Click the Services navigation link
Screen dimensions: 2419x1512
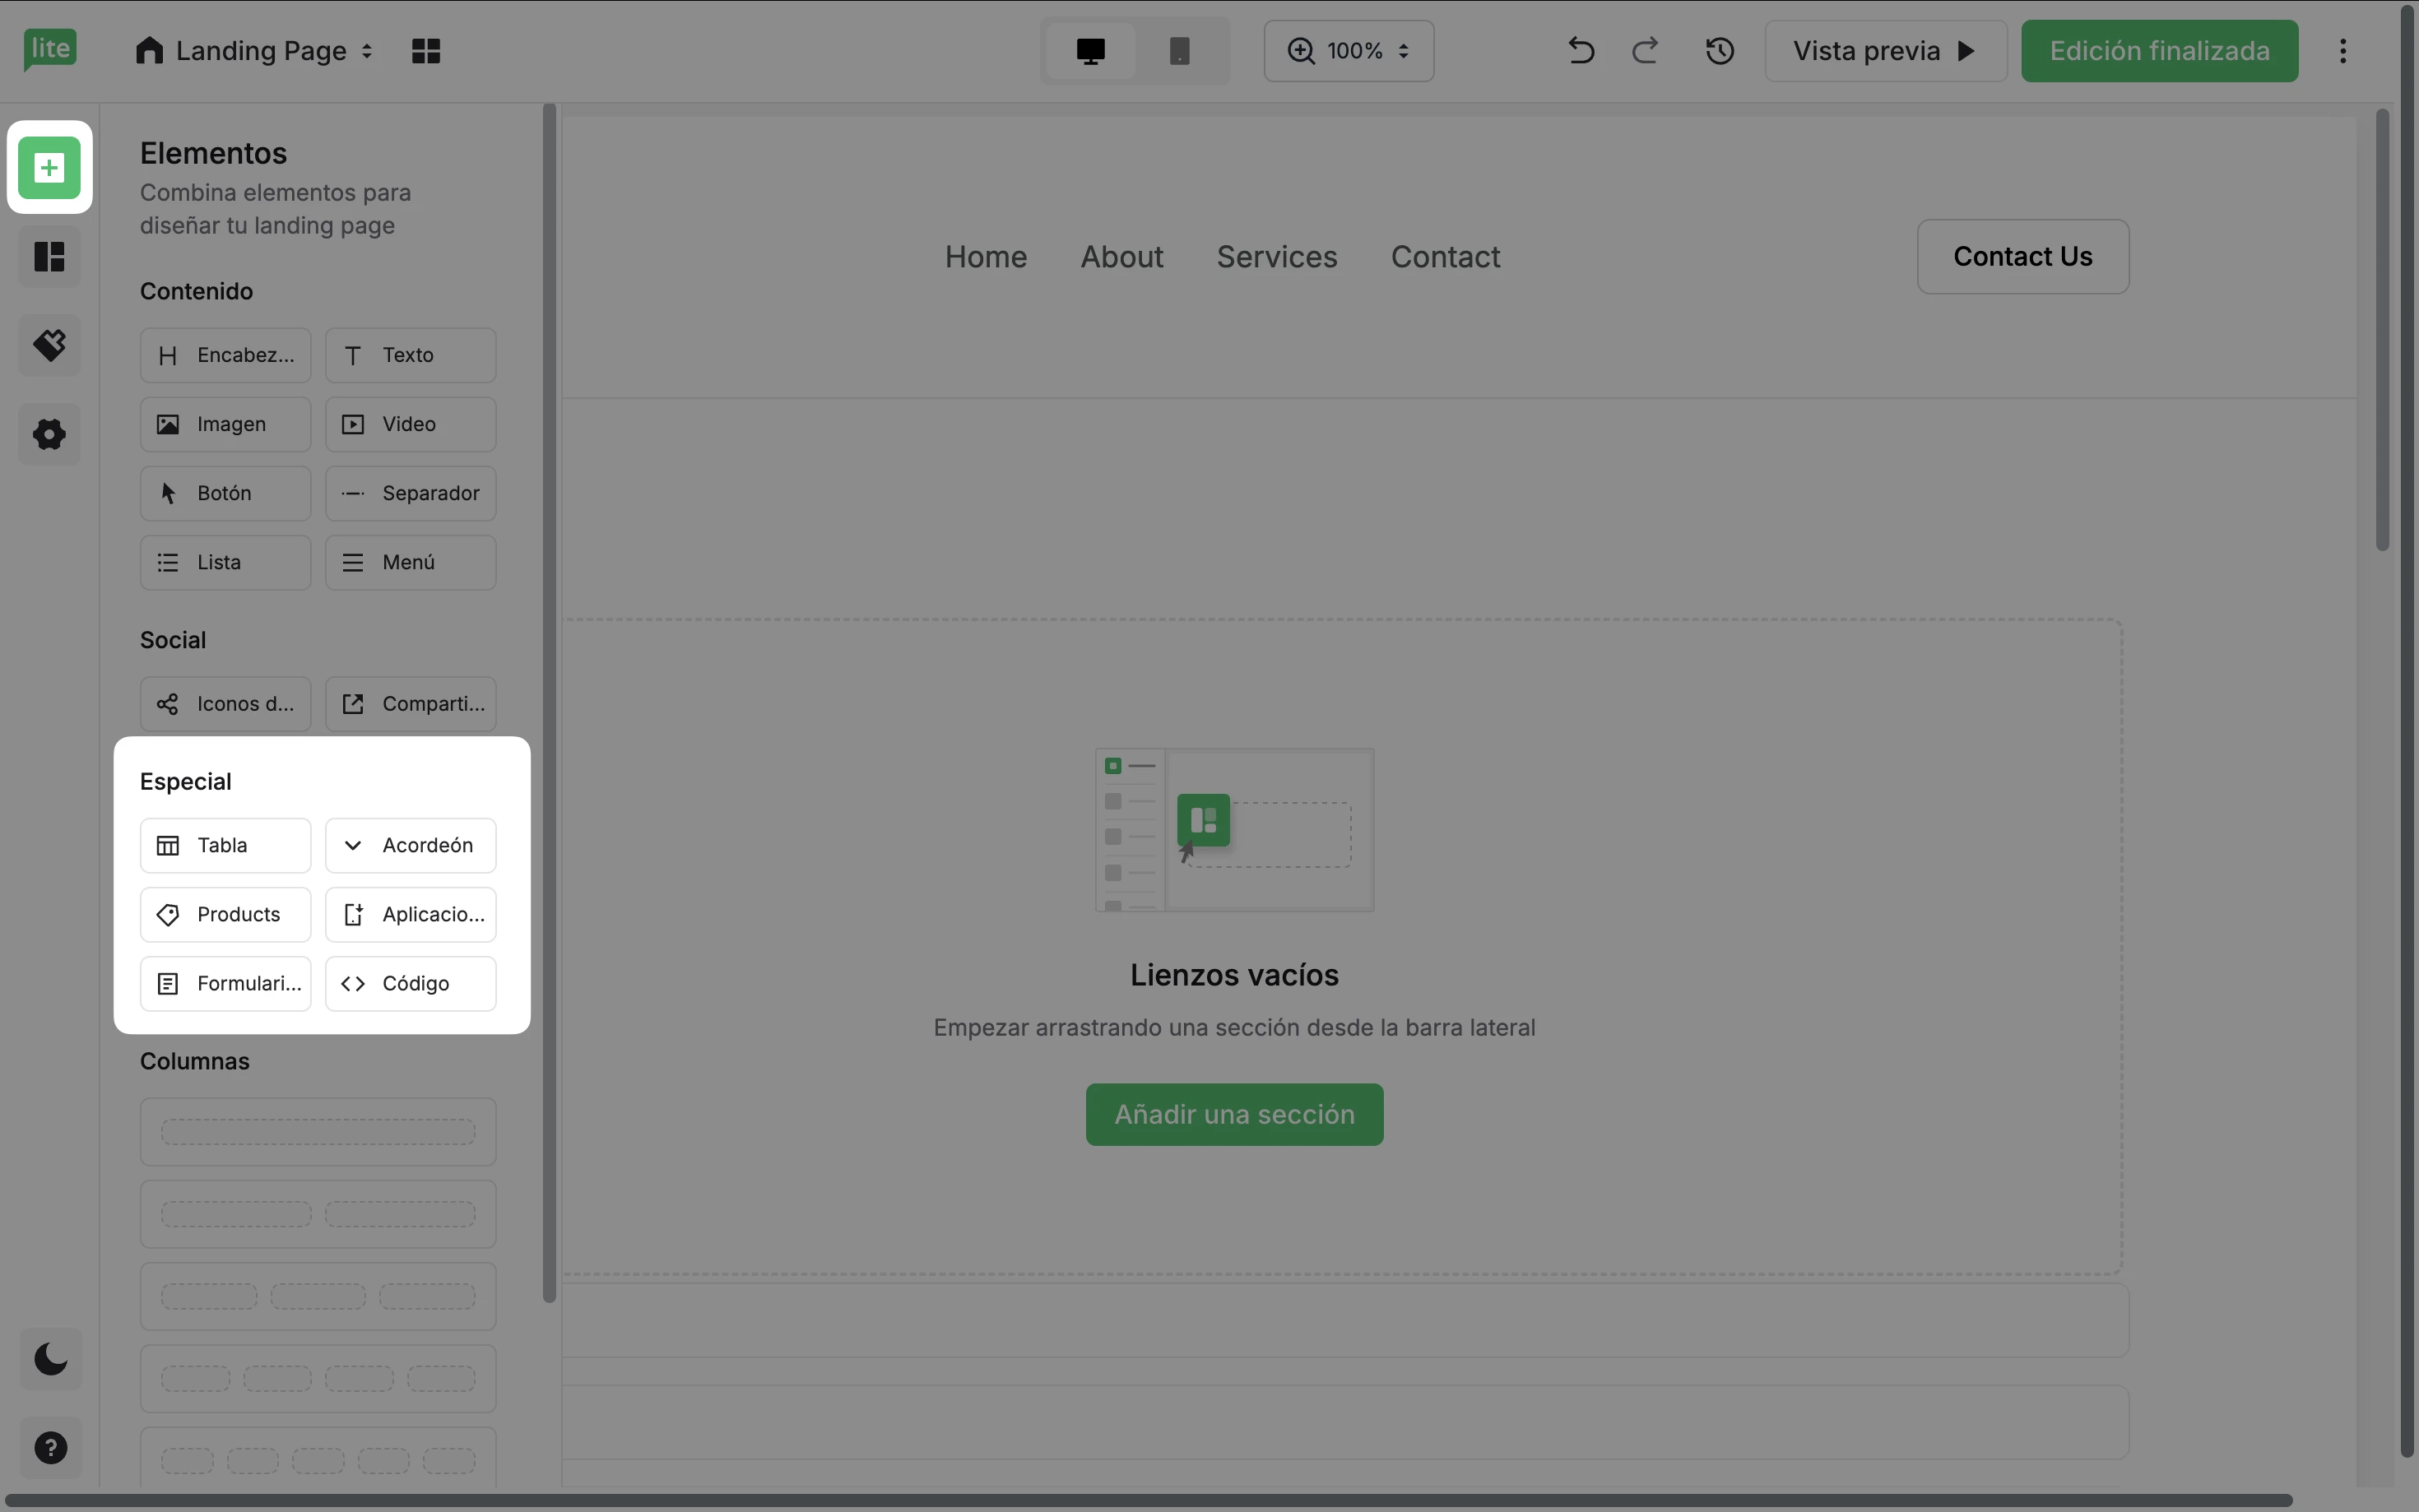pos(1276,257)
